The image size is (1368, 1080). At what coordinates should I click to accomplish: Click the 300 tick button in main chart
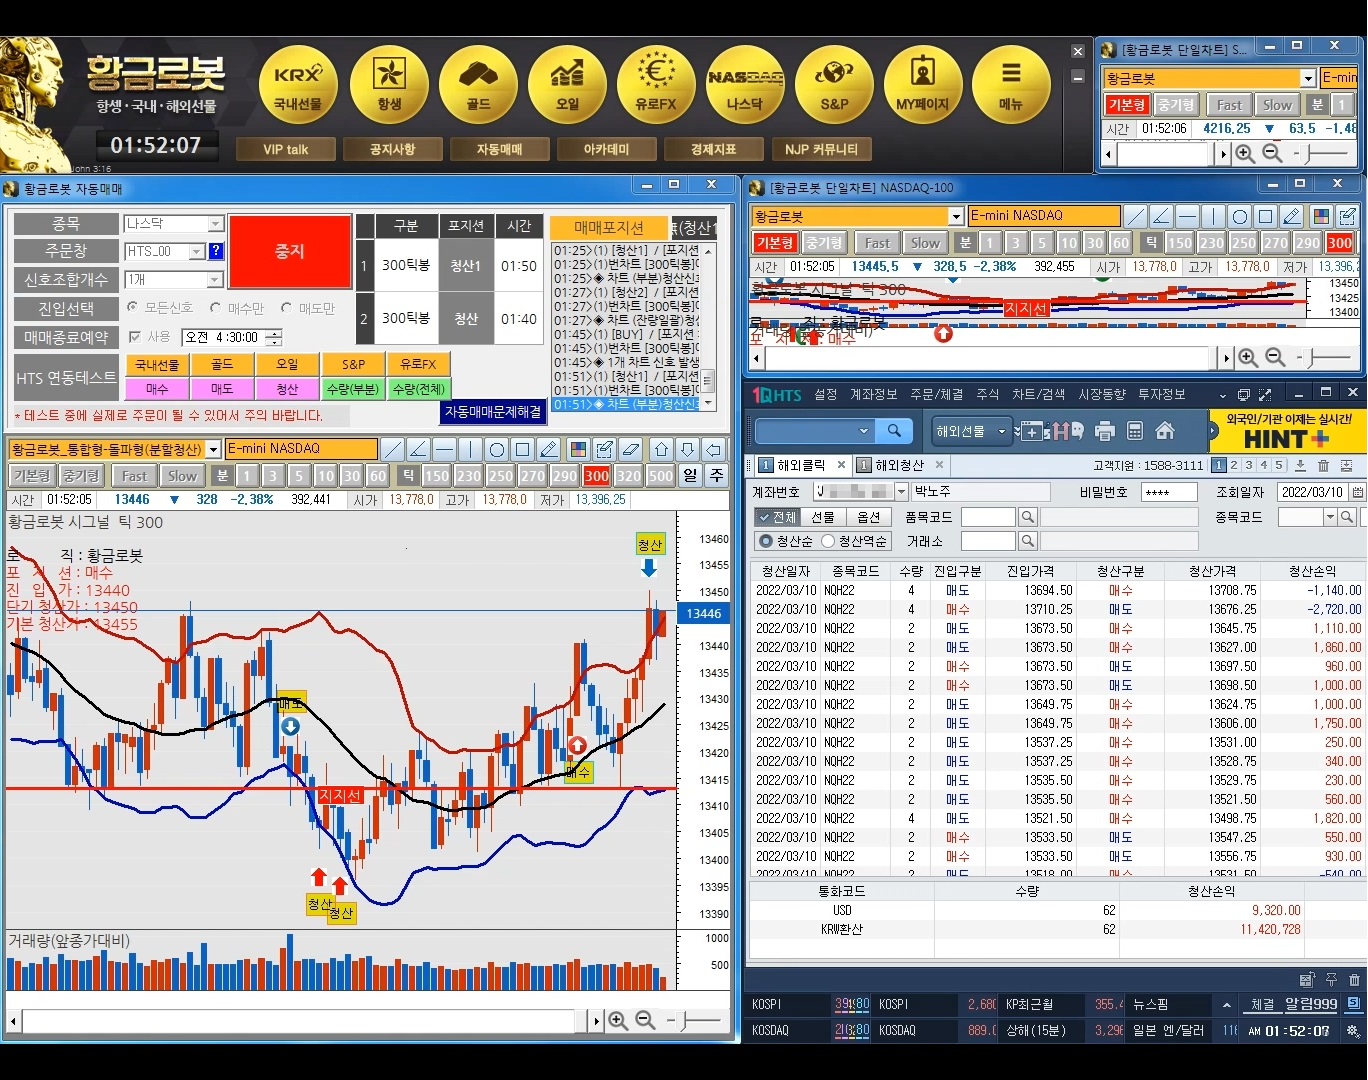pos(597,476)
